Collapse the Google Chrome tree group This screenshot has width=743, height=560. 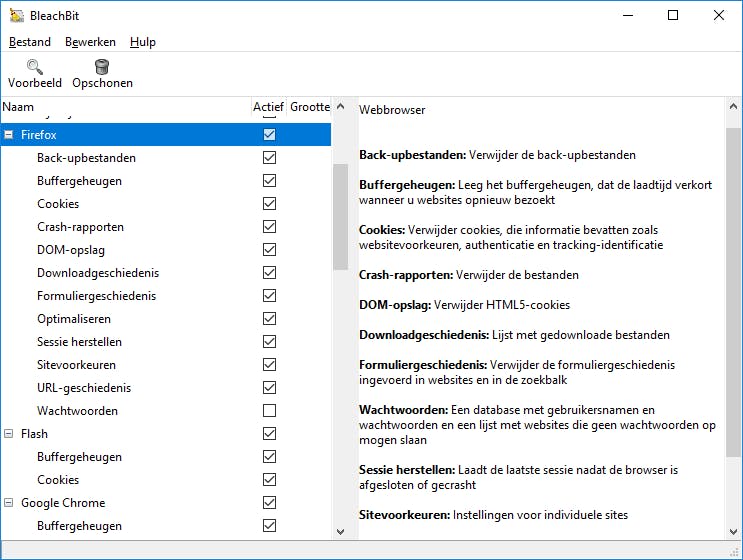pos(9,503)
